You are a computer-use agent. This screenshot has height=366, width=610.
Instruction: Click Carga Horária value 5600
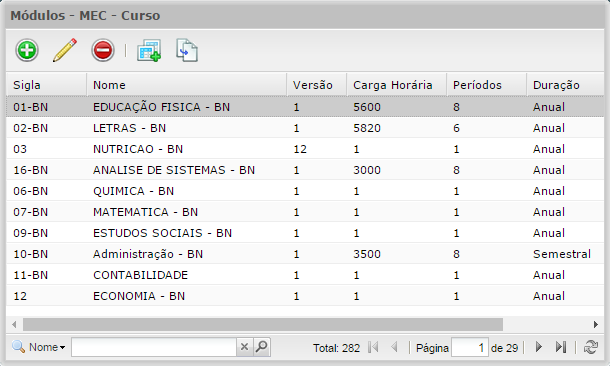367,107
